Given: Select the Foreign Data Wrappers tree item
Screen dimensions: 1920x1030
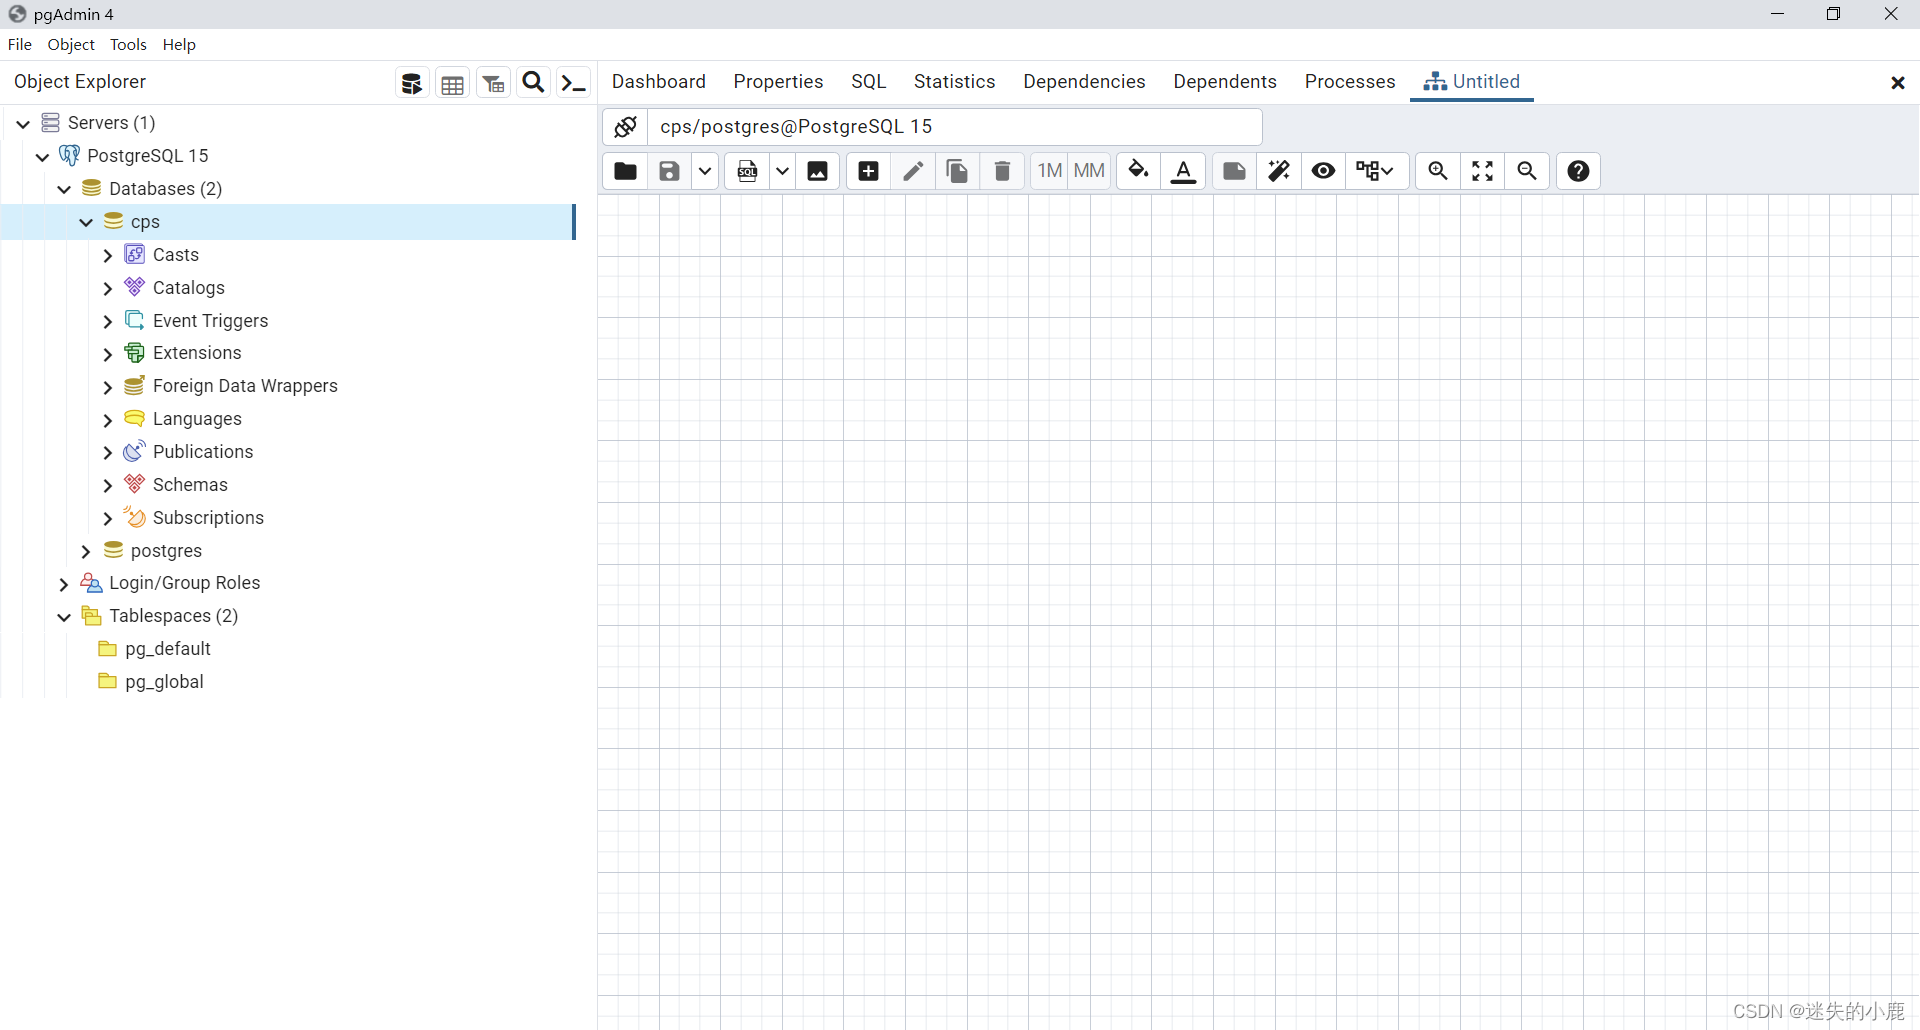Looking at the screenshot, I should click(245, 386).
